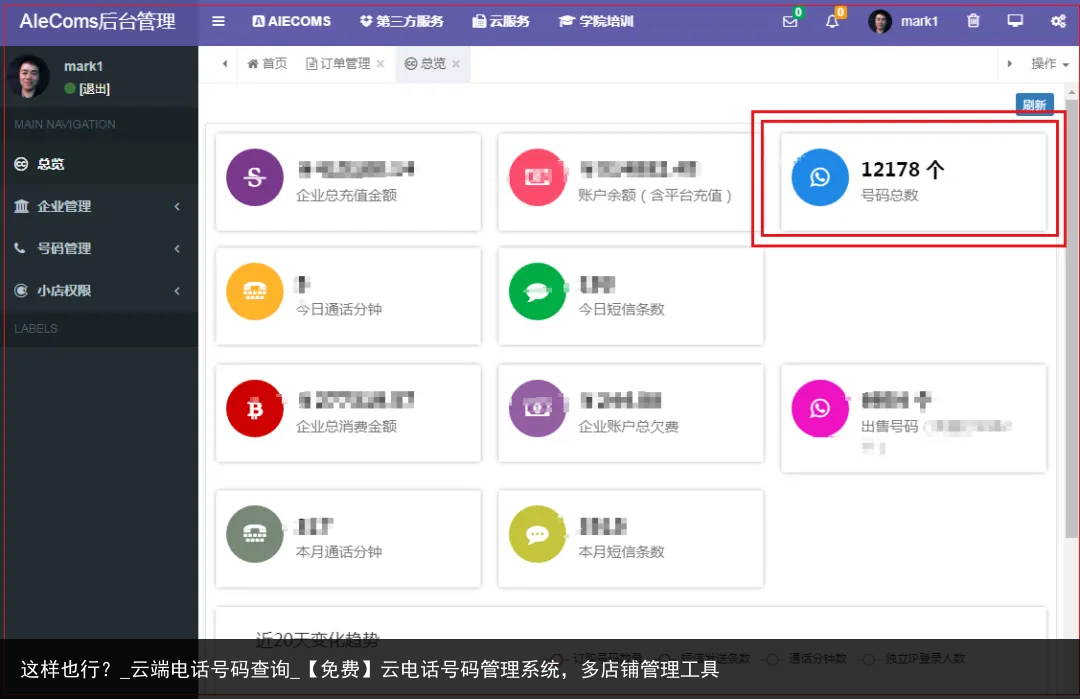Image resolution: width=1080 pixels, height=699 pixels.
Task: Click the olive 本月短信条数 chat icon
Action: tap(537, 534)
